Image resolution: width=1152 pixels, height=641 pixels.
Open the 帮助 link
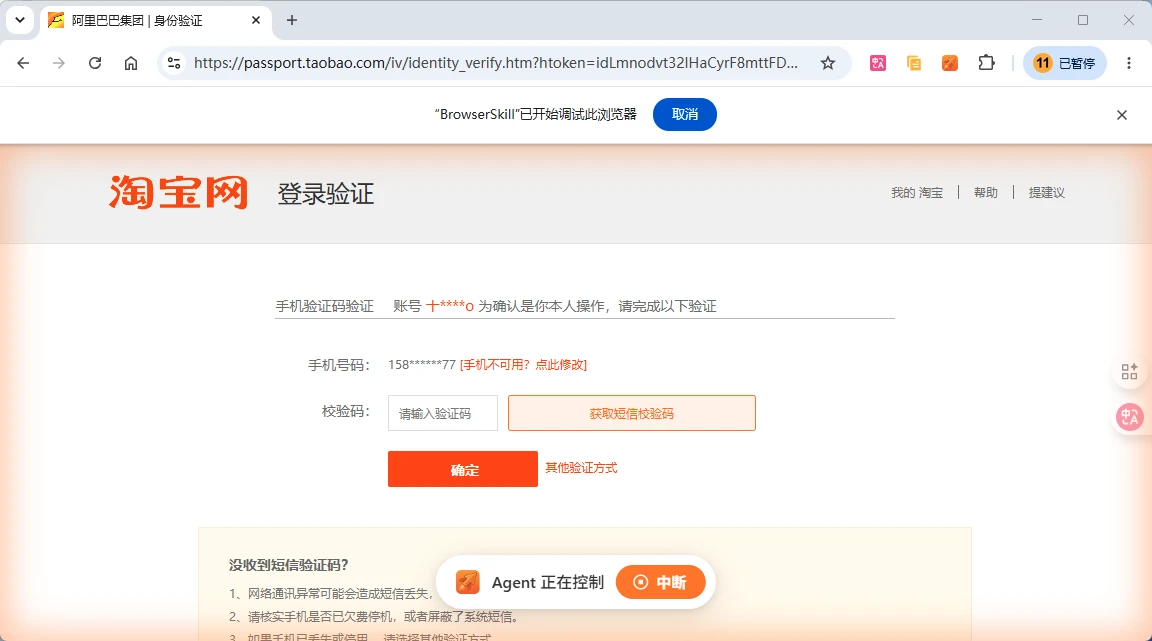[986, 193]
